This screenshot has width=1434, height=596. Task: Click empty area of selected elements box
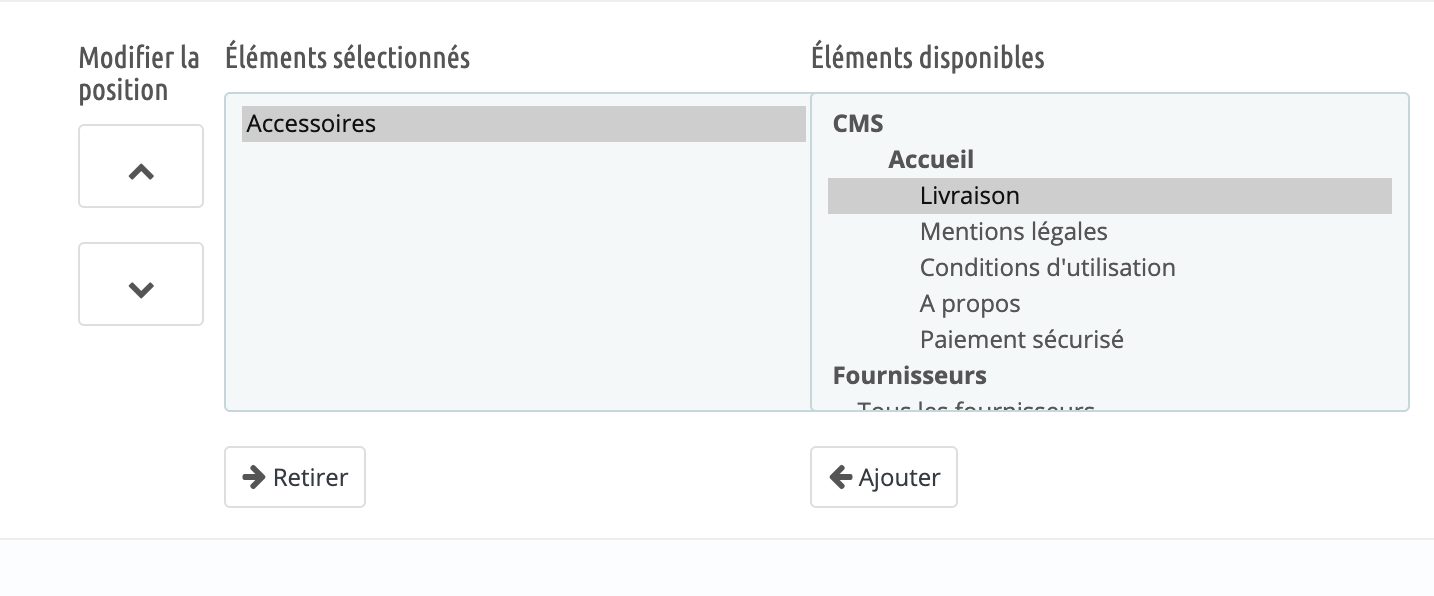tap(518, 280)
